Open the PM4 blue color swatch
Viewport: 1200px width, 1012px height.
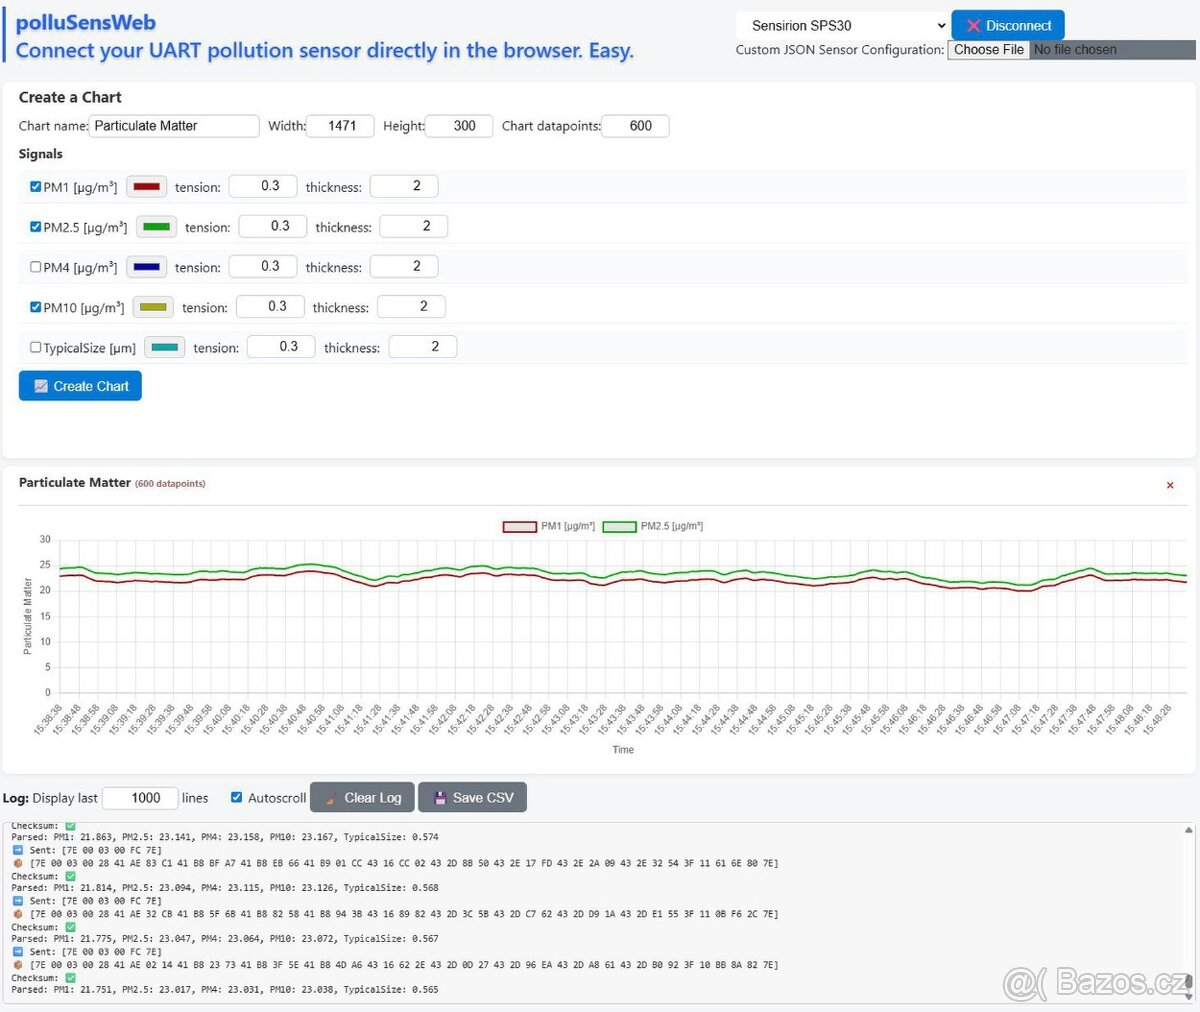tap(146, 267)
